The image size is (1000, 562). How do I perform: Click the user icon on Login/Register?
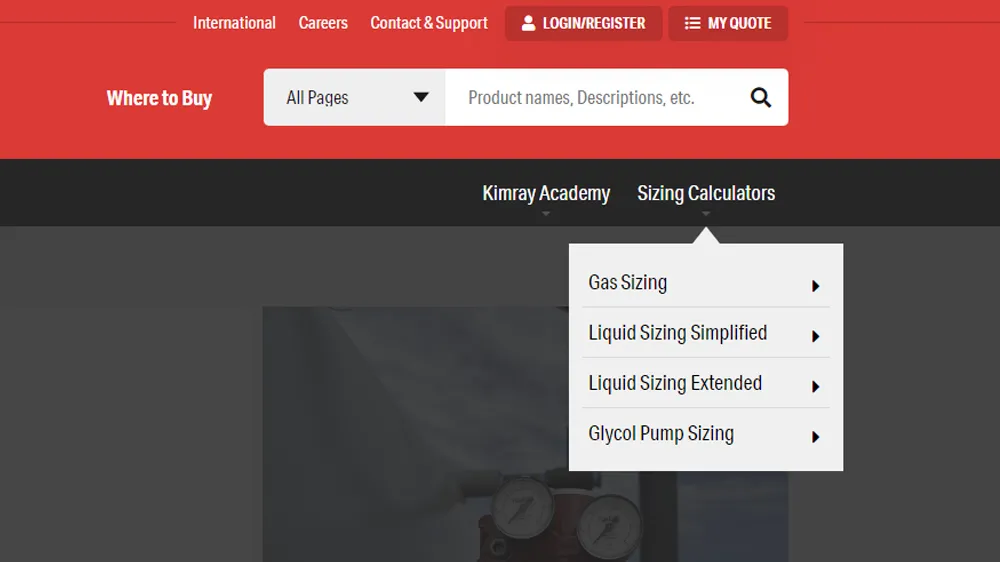528,23
